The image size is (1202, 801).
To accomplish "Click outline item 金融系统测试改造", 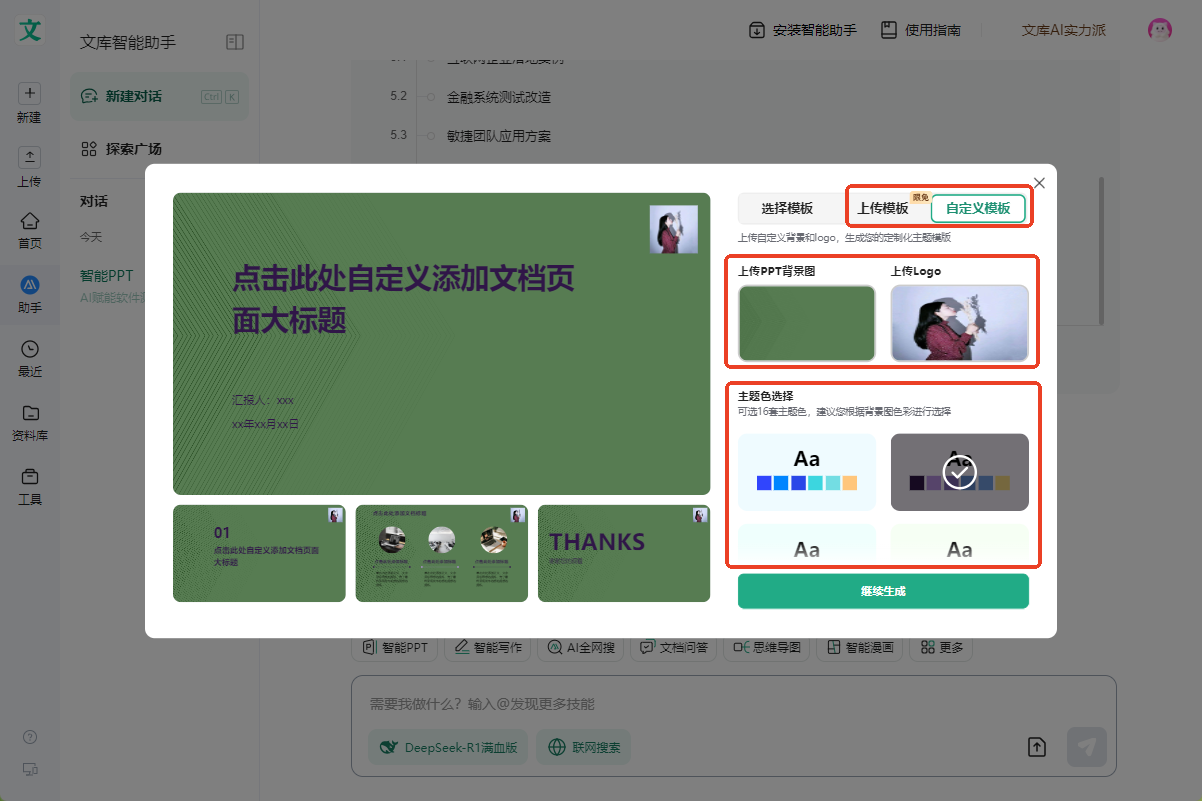I will (499, 97).
